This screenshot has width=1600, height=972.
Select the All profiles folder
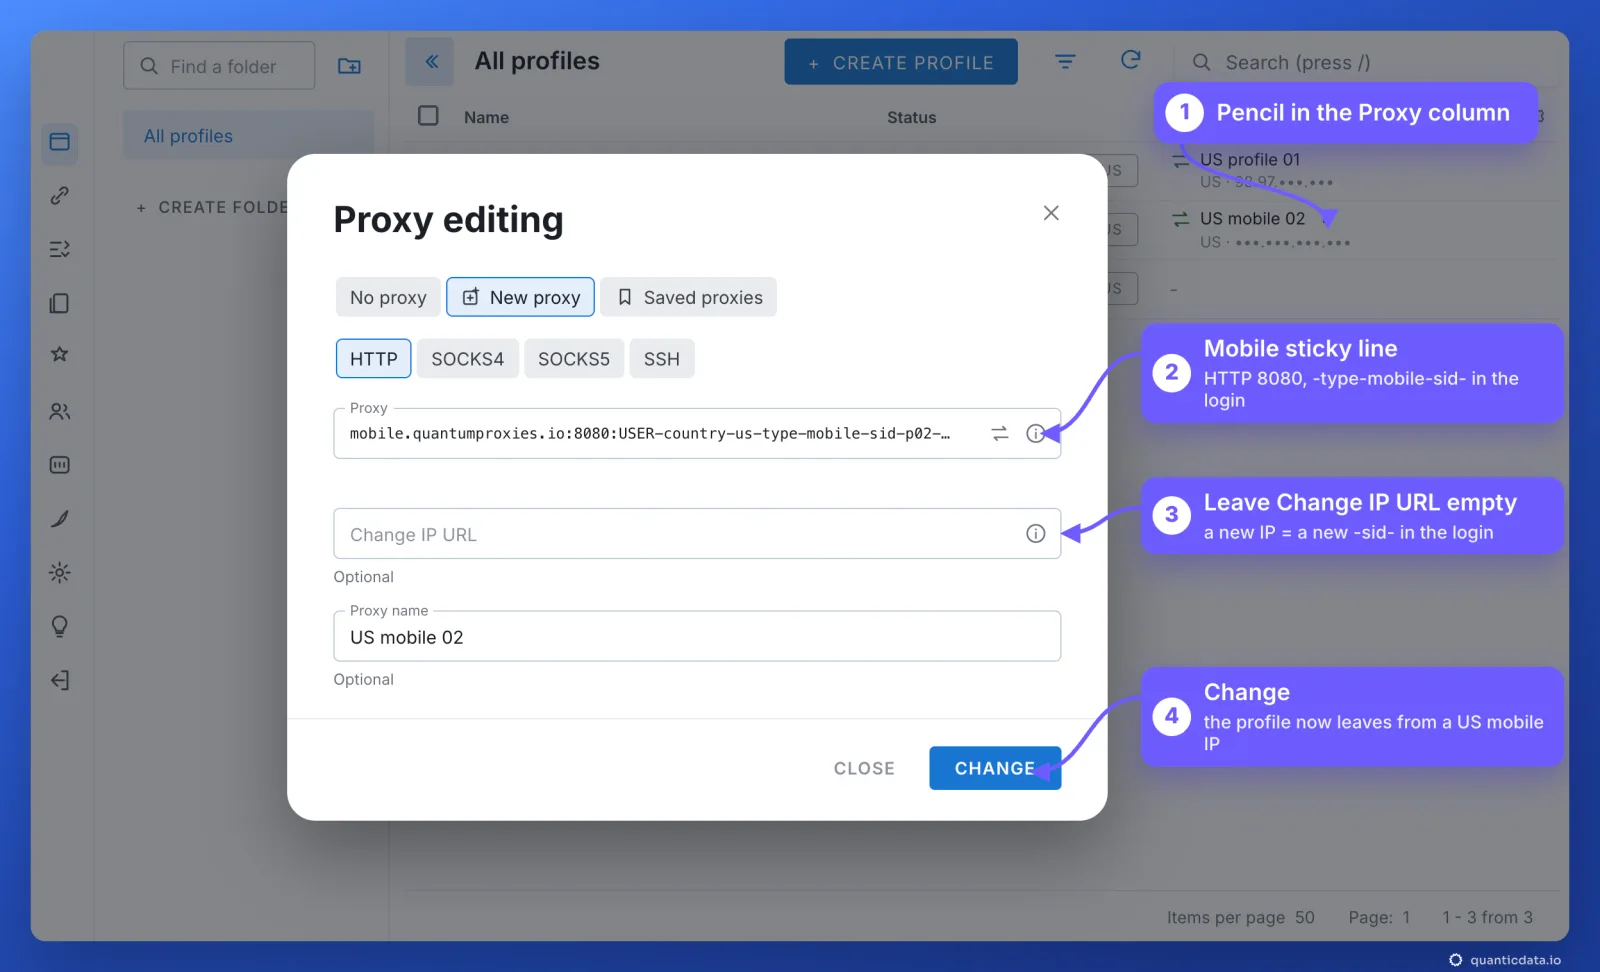(248, 136)
